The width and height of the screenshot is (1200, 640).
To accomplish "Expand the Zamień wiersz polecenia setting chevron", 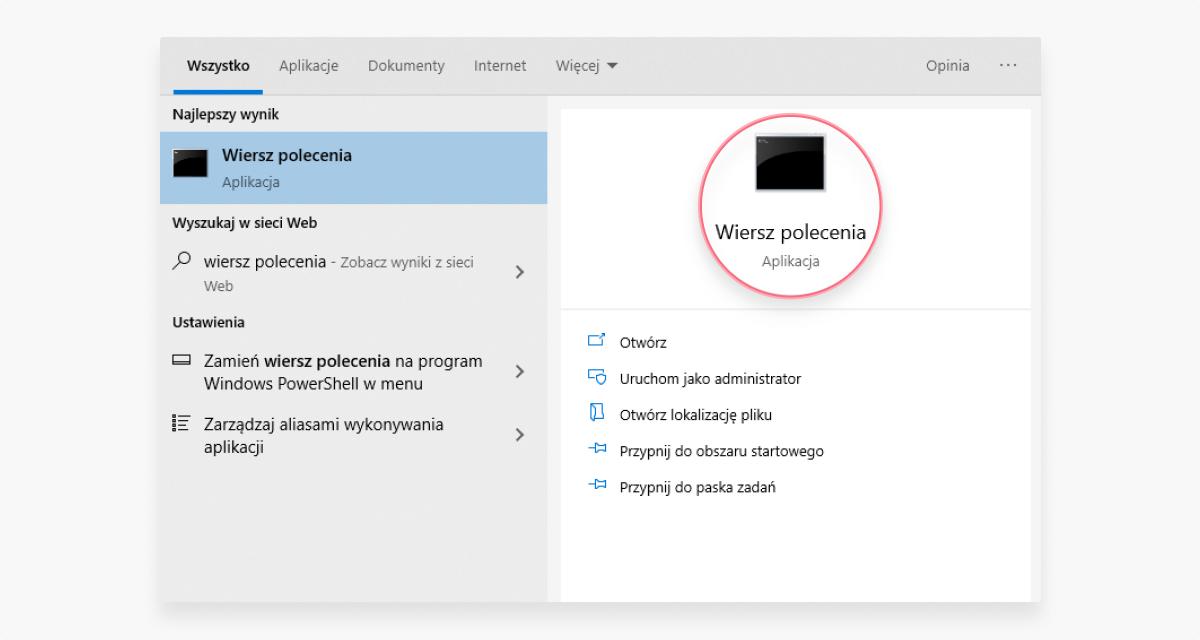I will 519,371.
